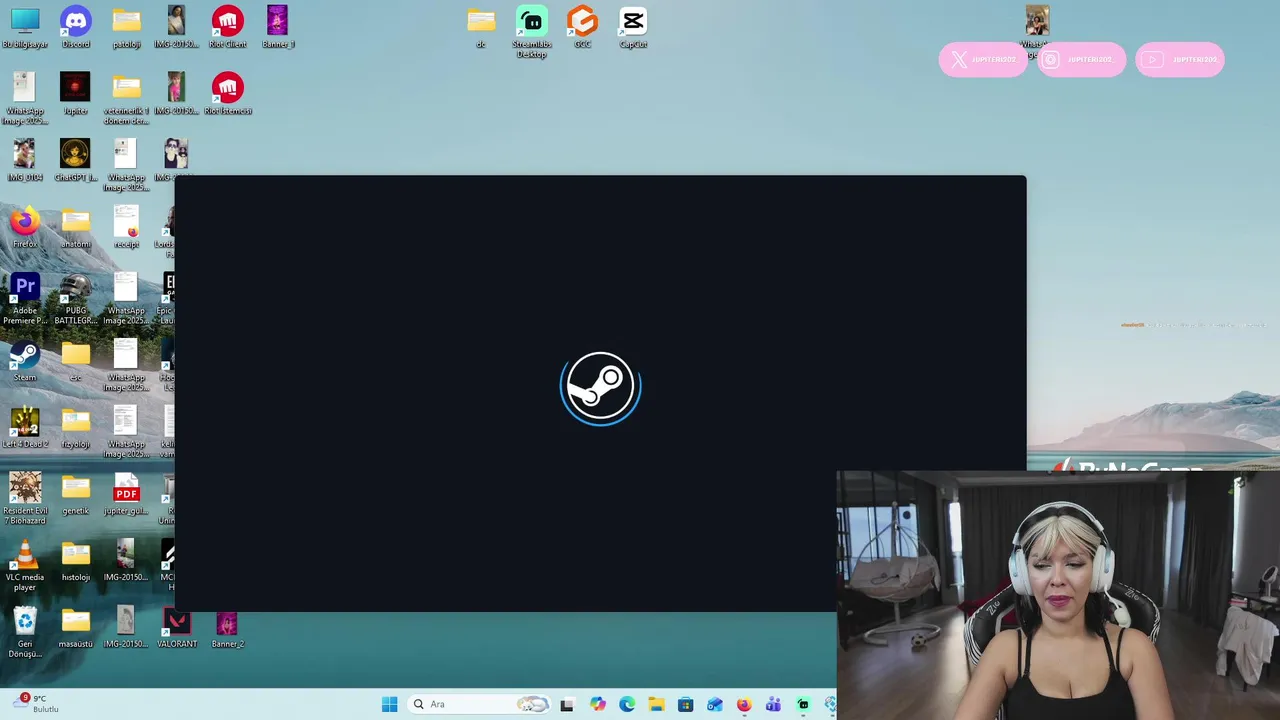Viewport: 1280px width, 720px height.
Task: Open the weather widget showing Bulutlu
Action: 38,704
